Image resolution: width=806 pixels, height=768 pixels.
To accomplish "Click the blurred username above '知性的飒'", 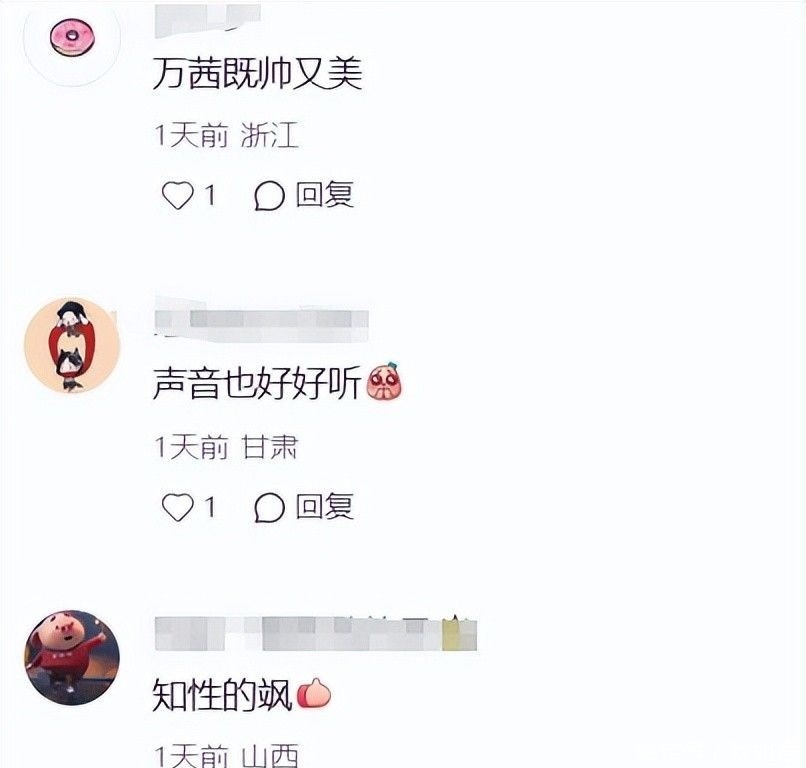I will (316, 633).
